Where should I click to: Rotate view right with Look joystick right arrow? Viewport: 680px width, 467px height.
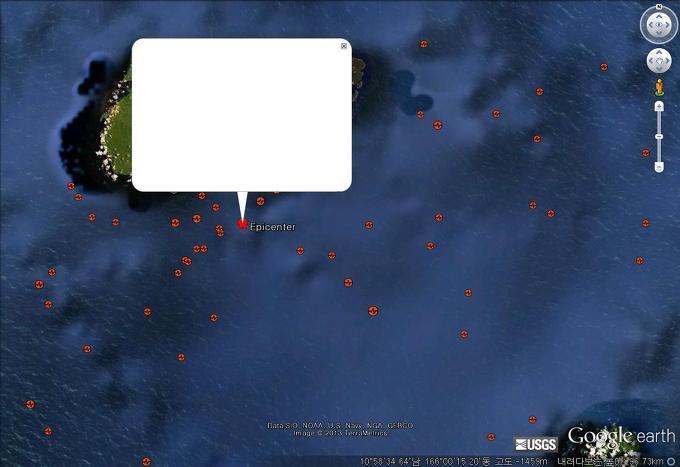(668, 25)
